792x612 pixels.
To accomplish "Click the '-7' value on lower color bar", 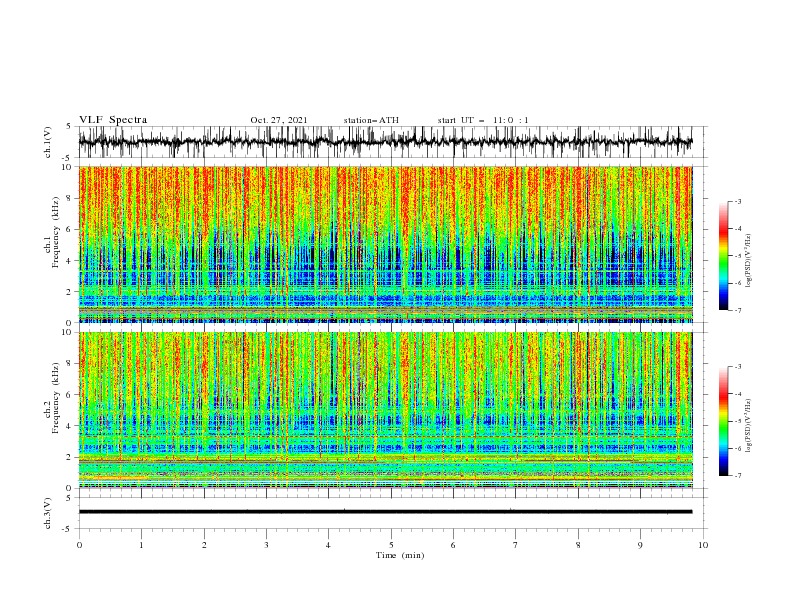I will tap(737, 476).
